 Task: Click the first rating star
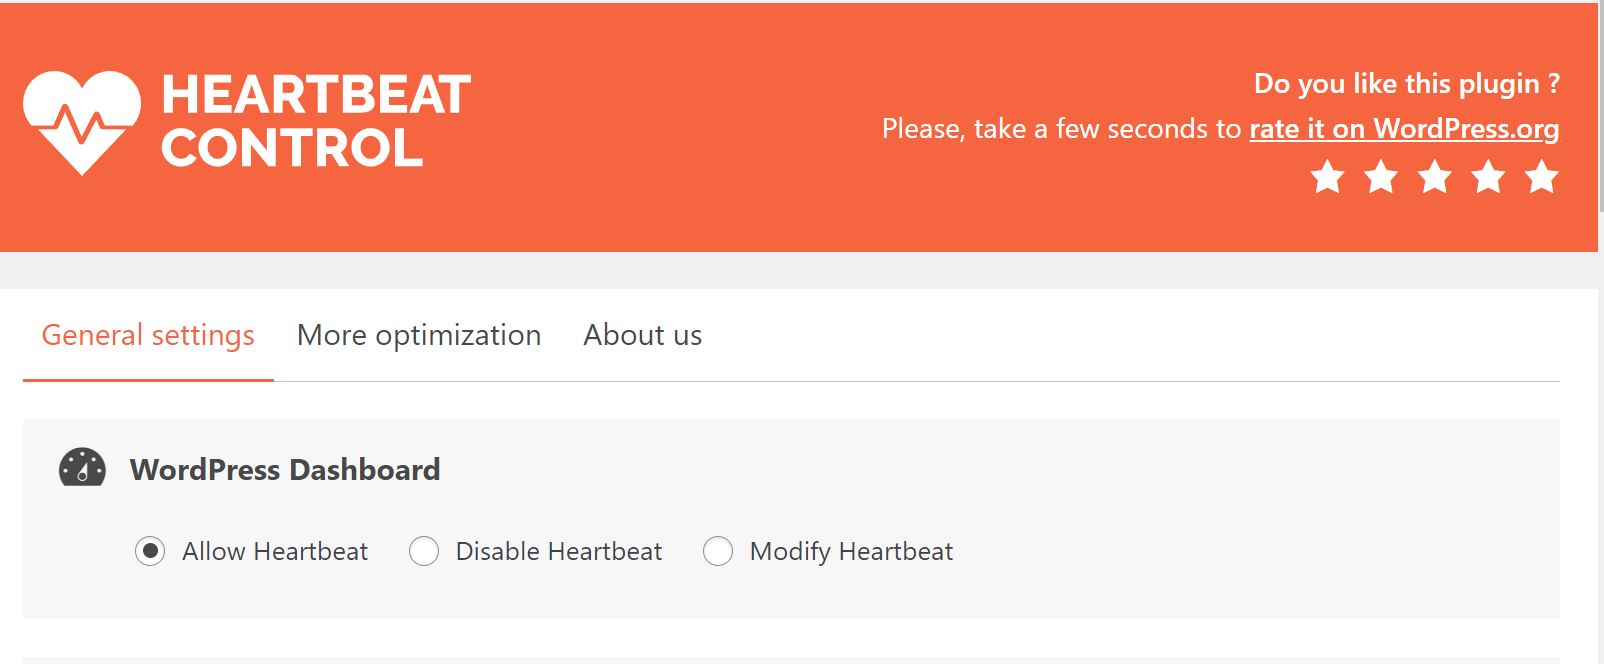(1328, 177)
